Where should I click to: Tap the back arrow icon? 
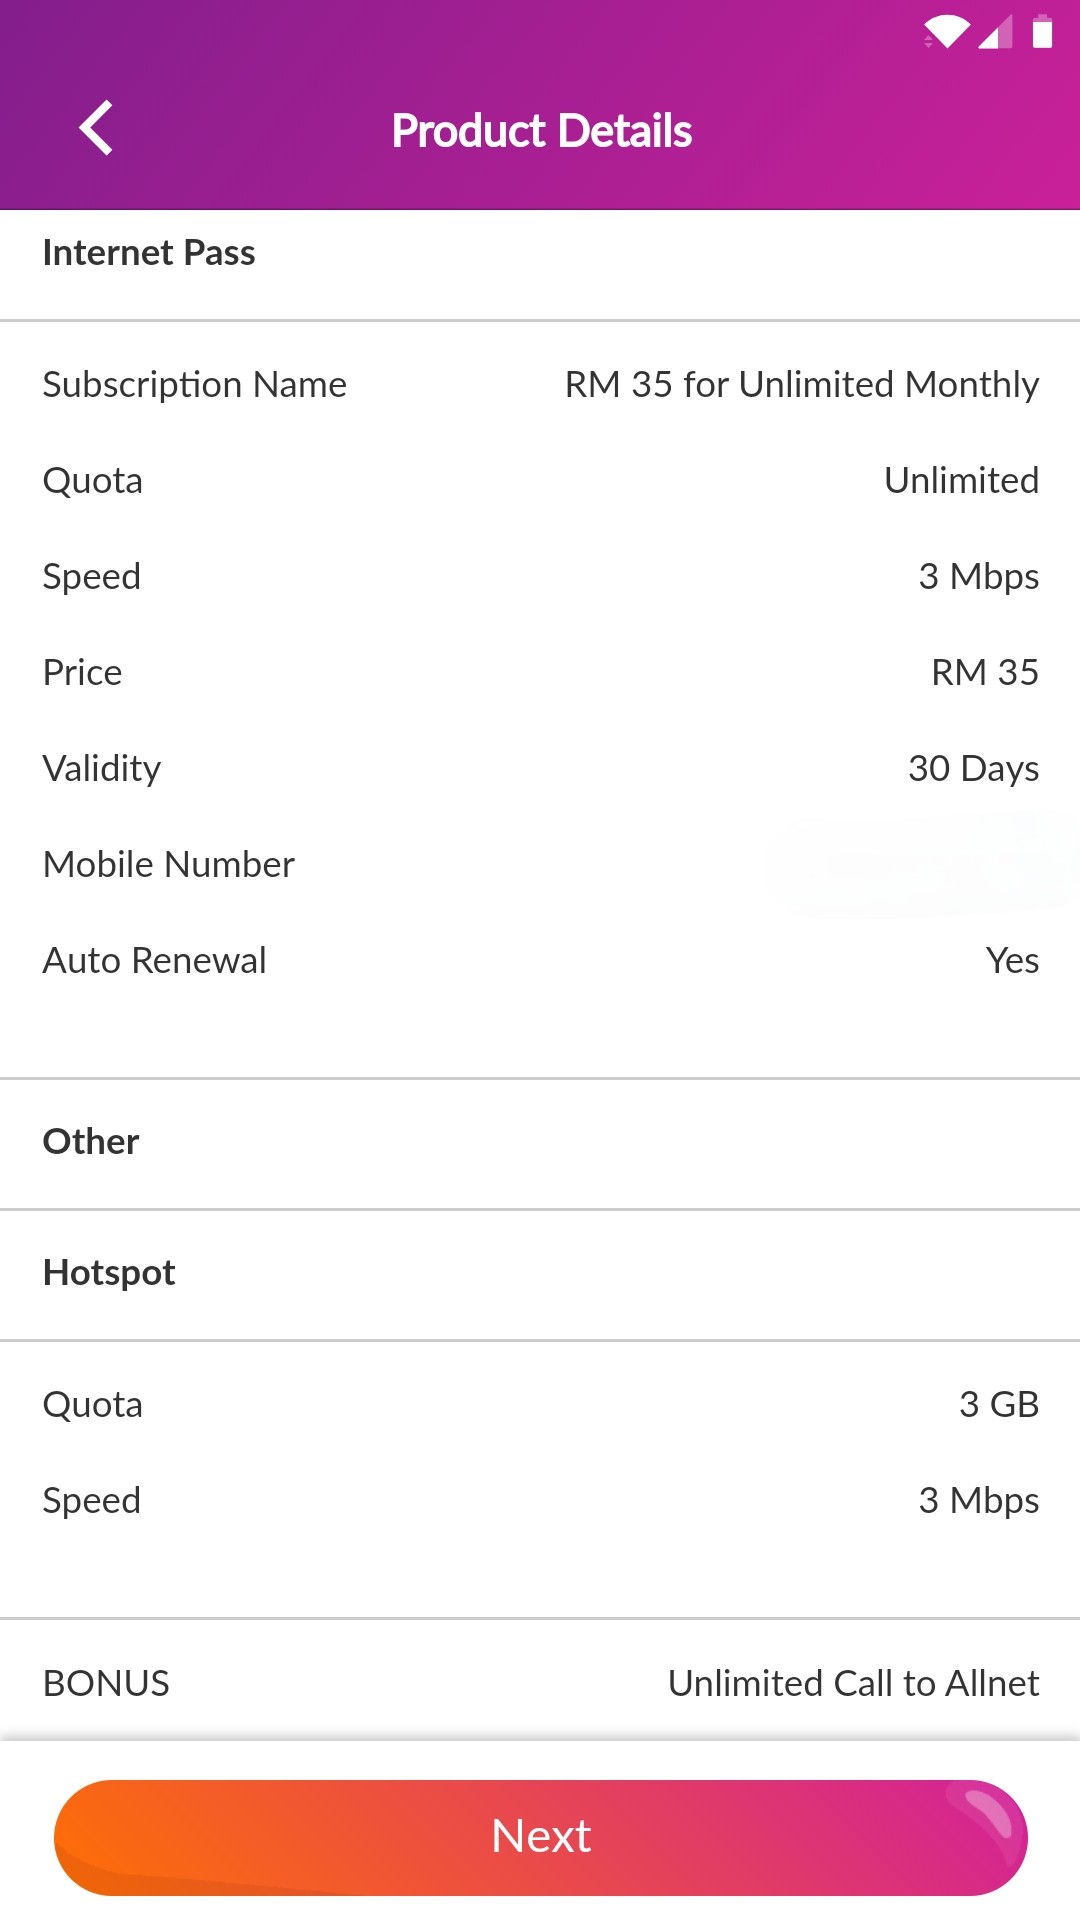tap(96, 129)
